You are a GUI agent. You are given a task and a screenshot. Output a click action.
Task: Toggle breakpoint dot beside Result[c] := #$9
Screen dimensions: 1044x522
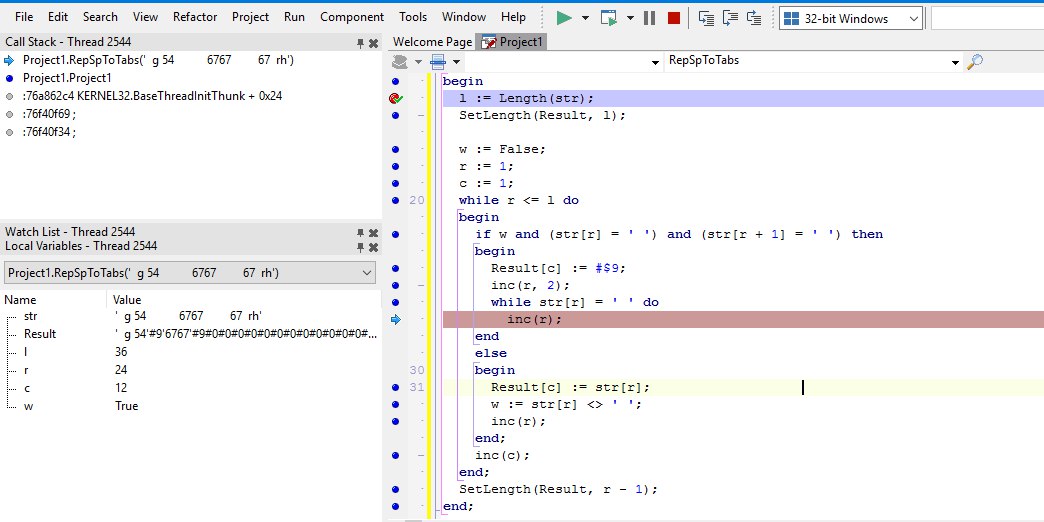pos(395,268)
